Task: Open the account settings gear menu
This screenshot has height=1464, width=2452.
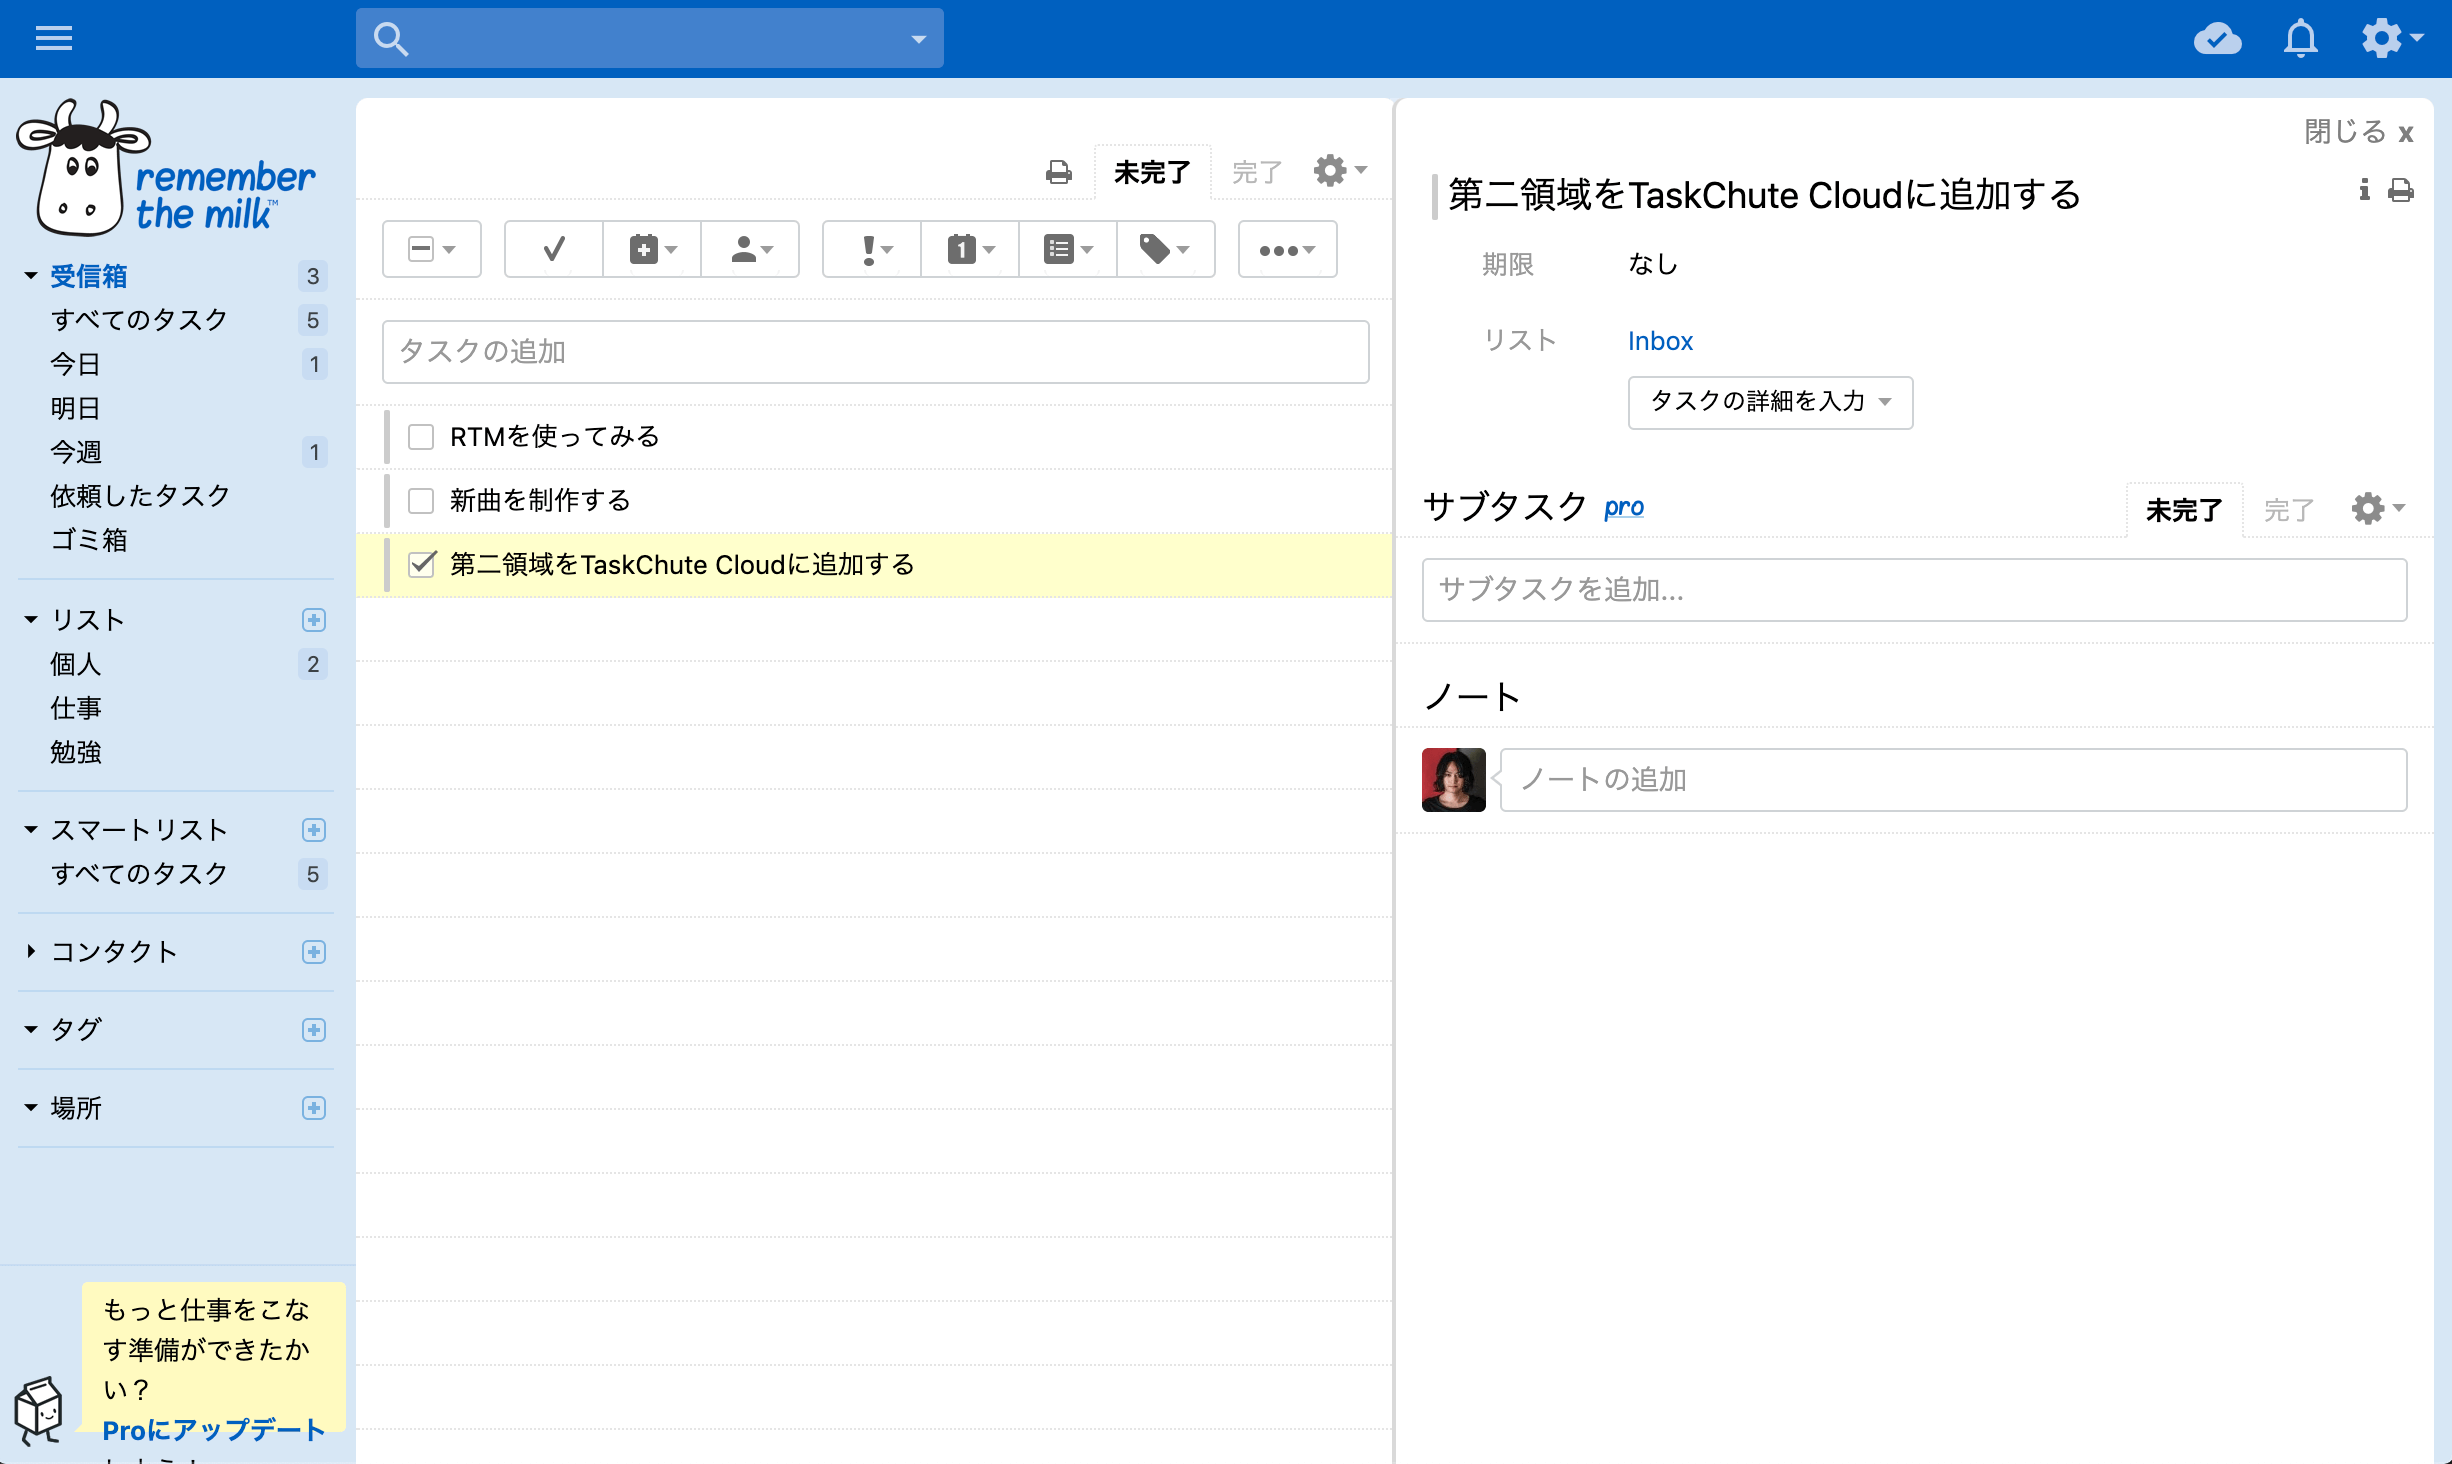Action: point(2391,38)
